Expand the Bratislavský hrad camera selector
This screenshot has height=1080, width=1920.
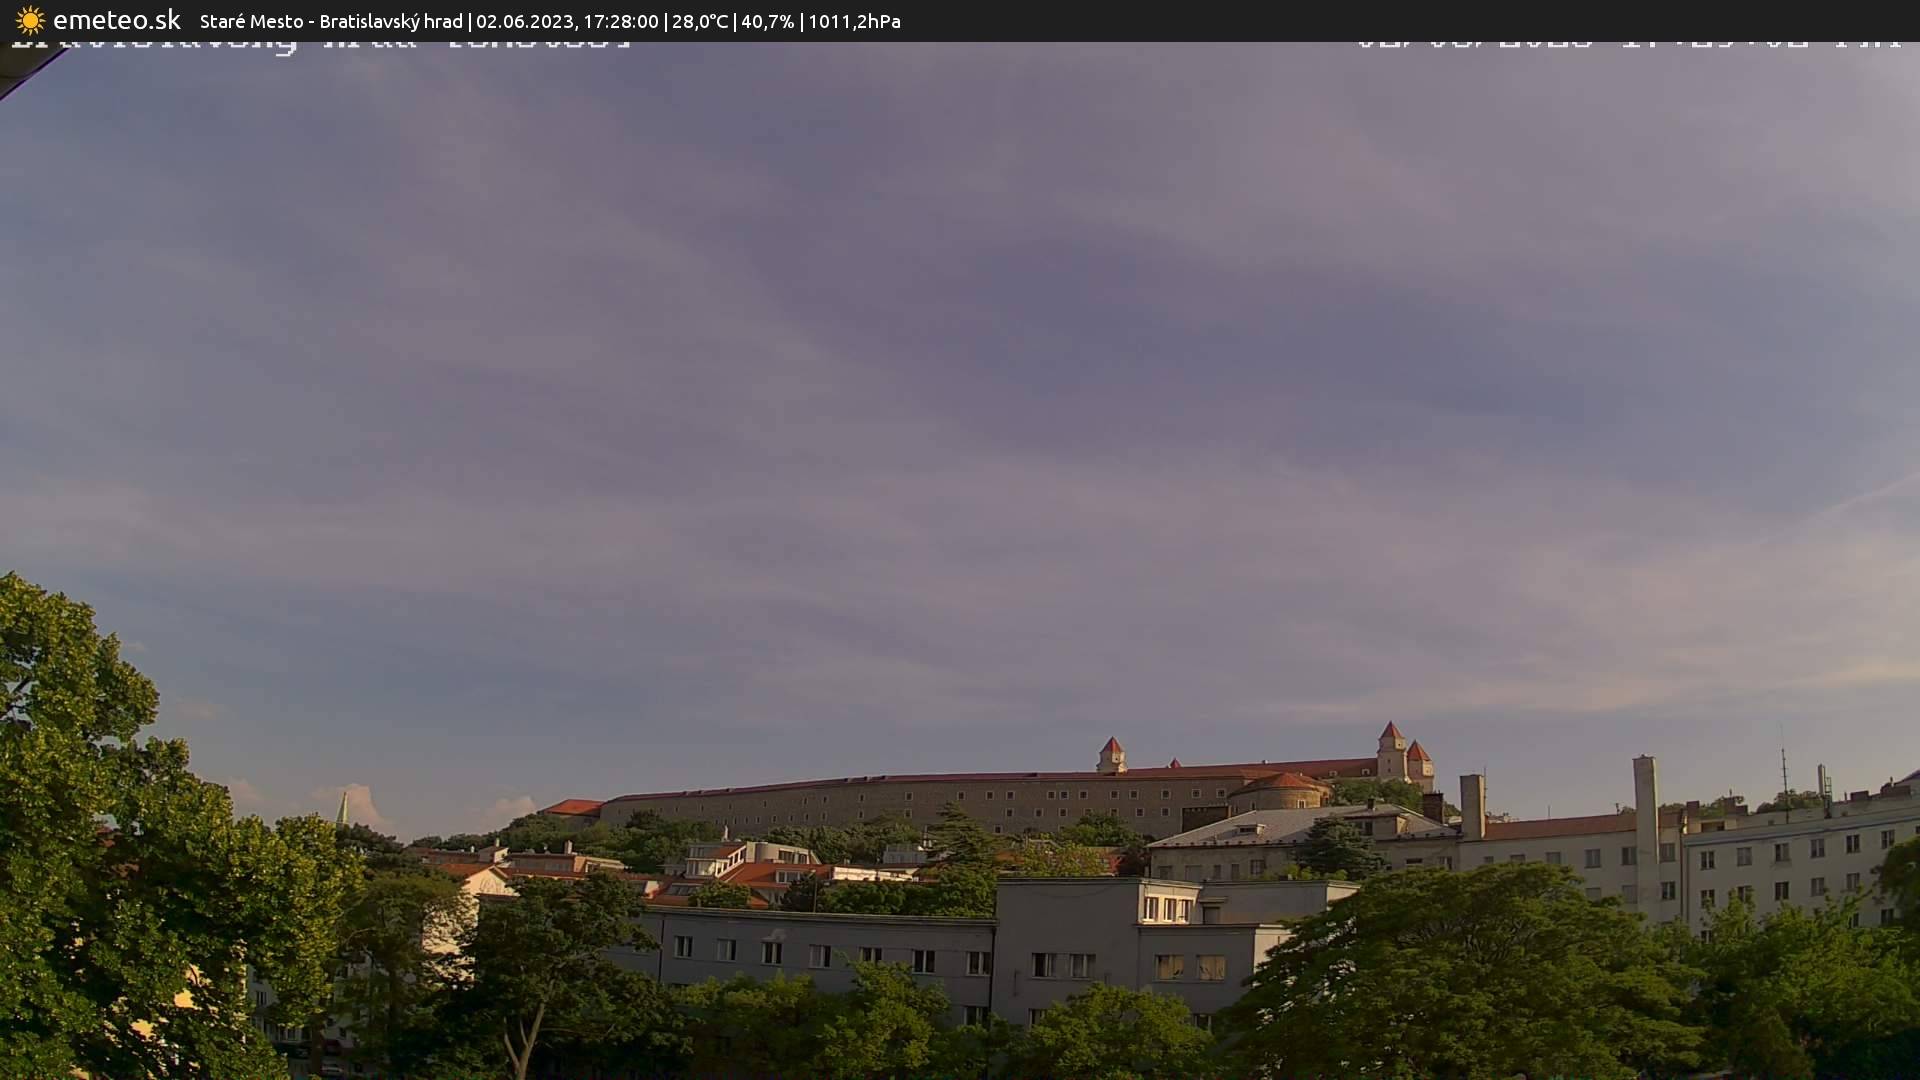390,20
